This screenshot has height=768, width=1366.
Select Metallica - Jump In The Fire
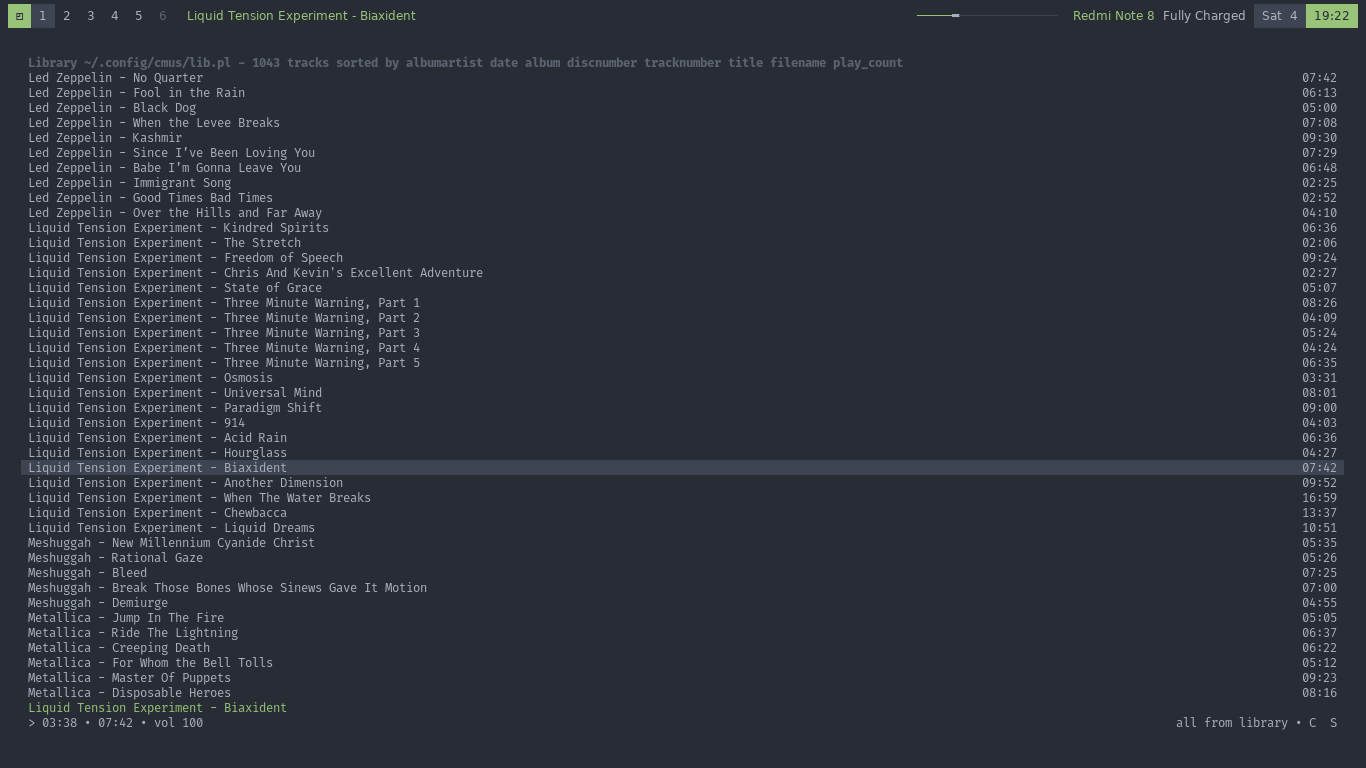[x=682, y=618]
